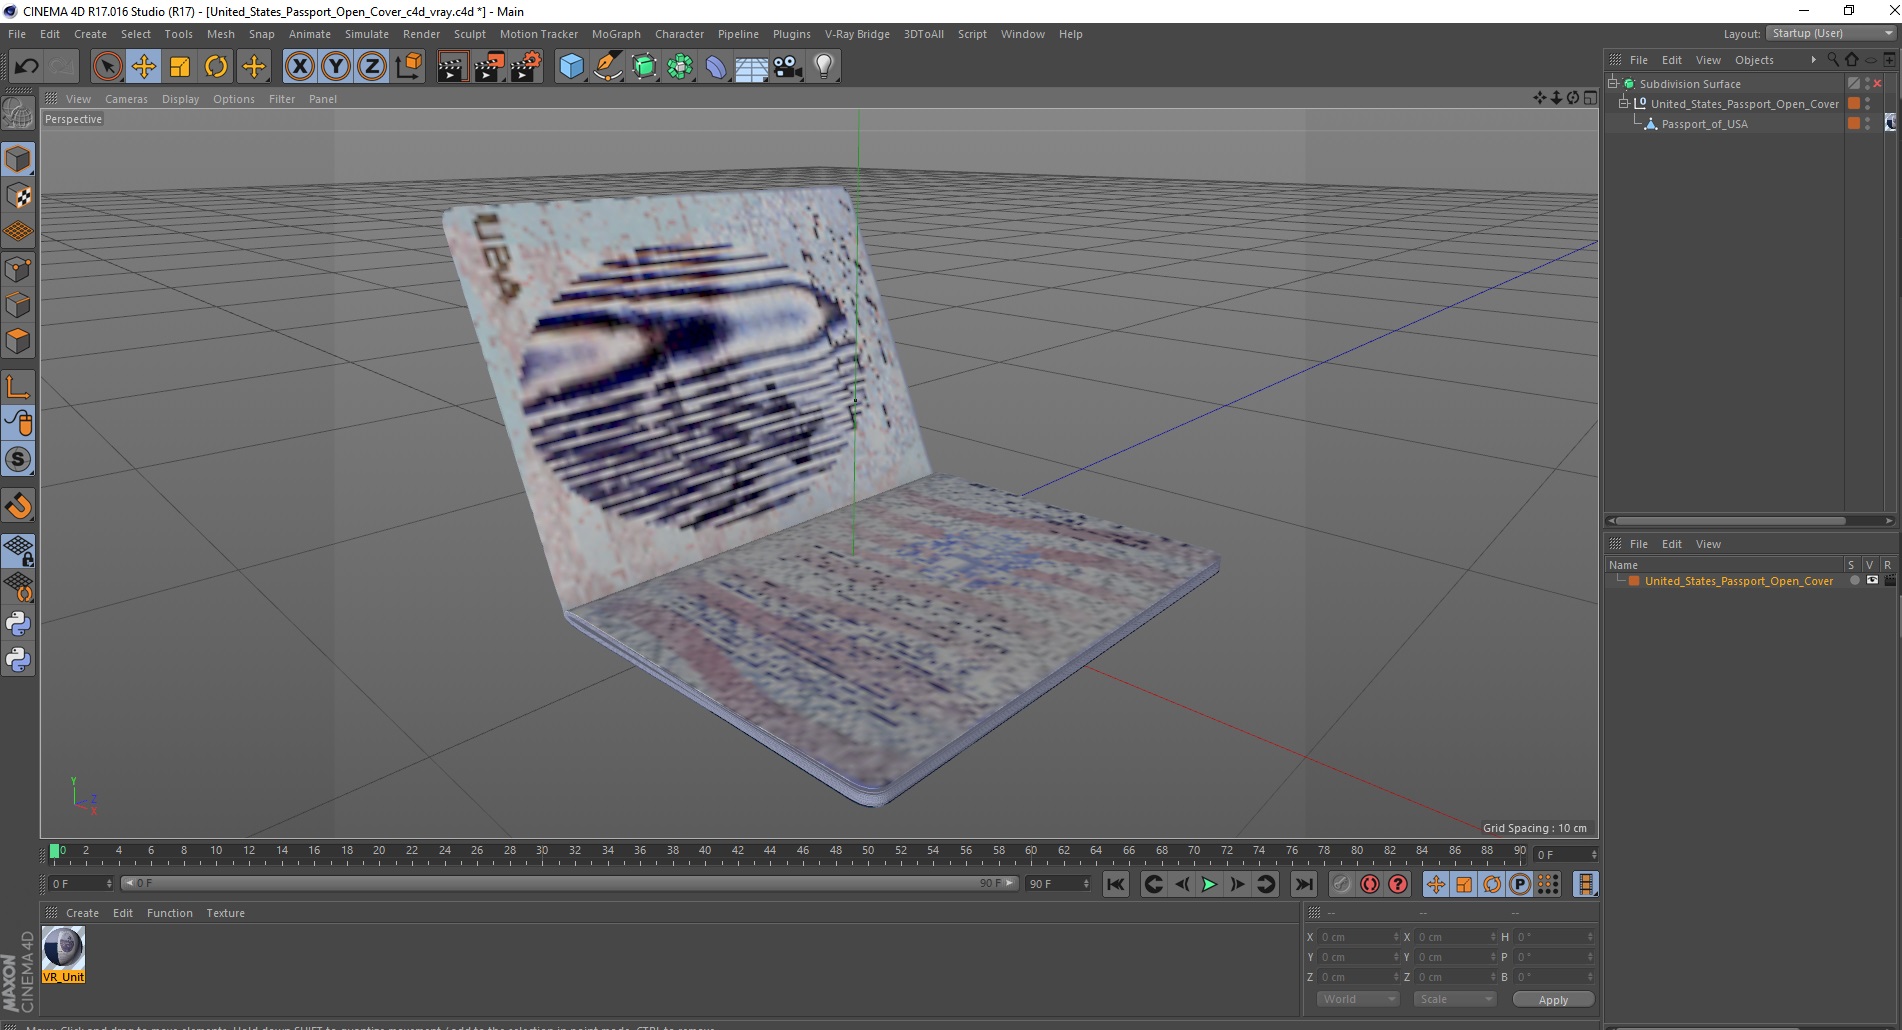Viewport: 1902px width, 1030px height.
Task: Click the Subdivision Surface generator icon
Action: (x=644, y=67)
